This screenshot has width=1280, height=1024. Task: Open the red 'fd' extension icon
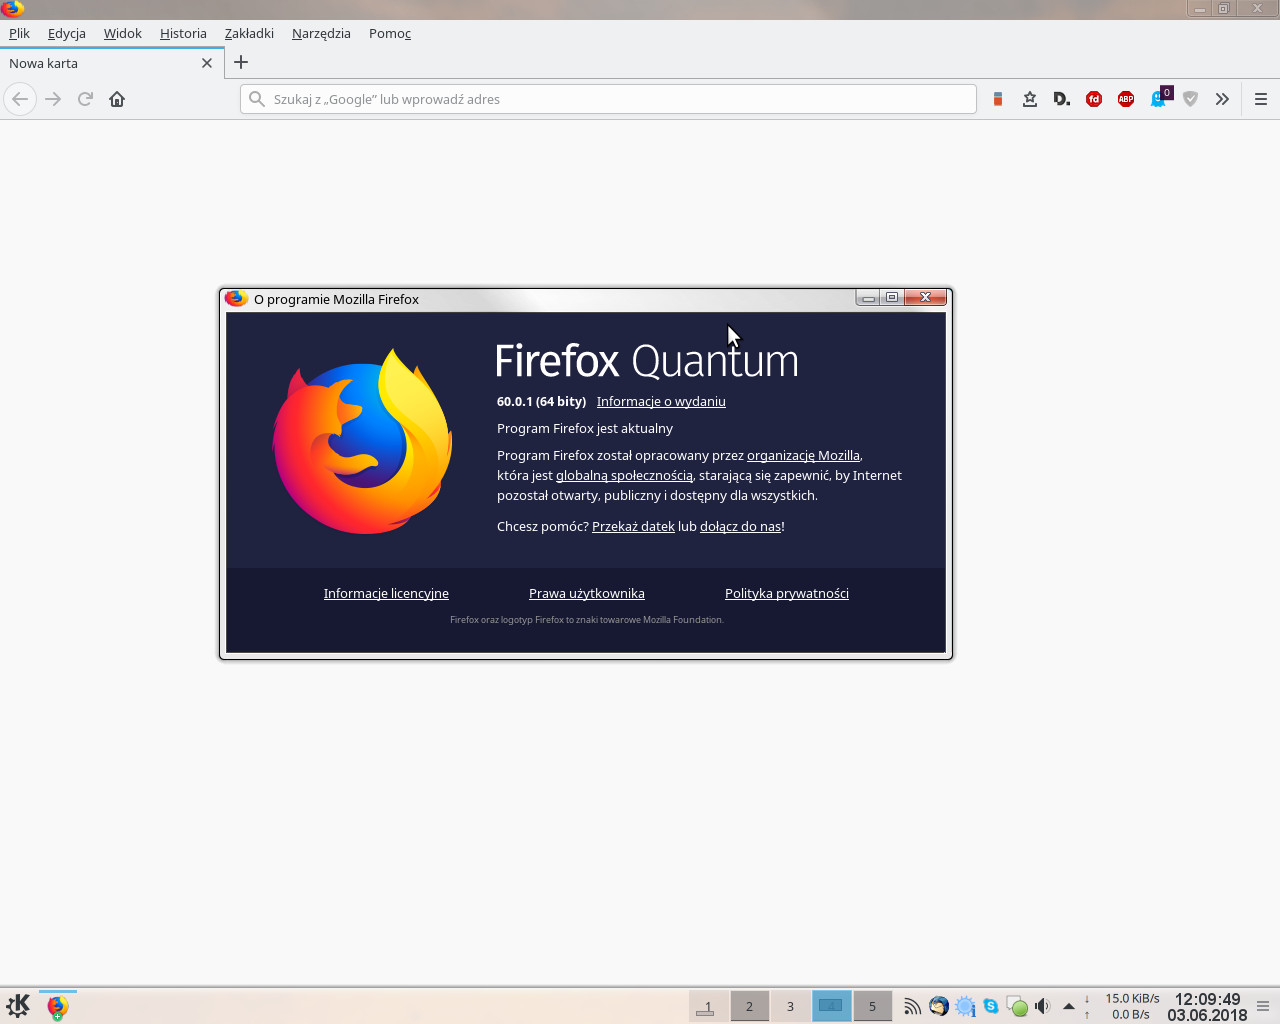tap(1094, 99)
